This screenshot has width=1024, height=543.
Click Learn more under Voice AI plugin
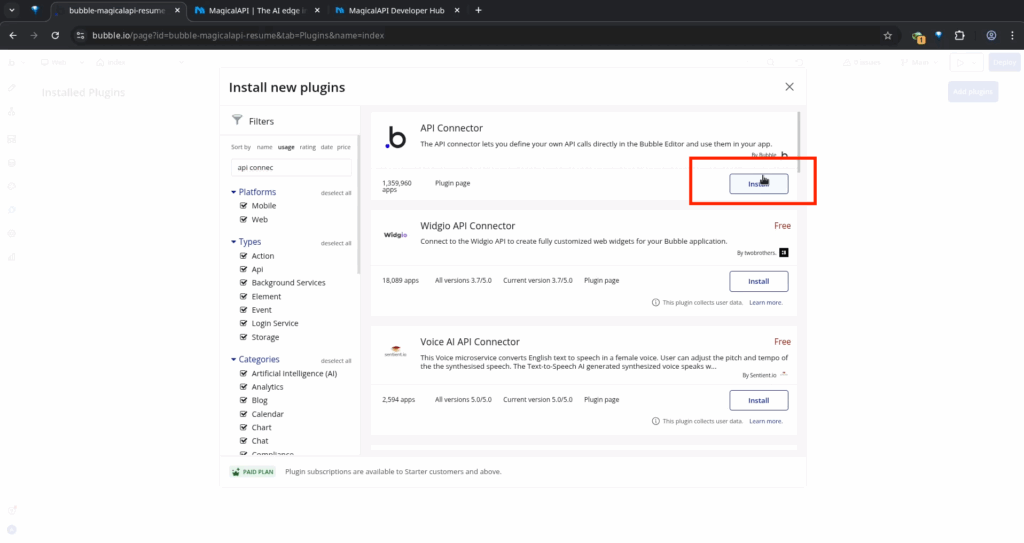pyautogui.click(x=765, y=421)
